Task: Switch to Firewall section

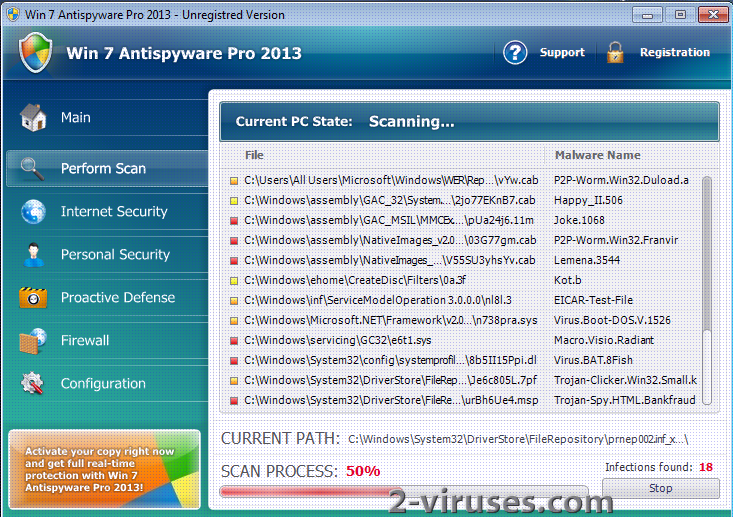Action: click(107, 340)
